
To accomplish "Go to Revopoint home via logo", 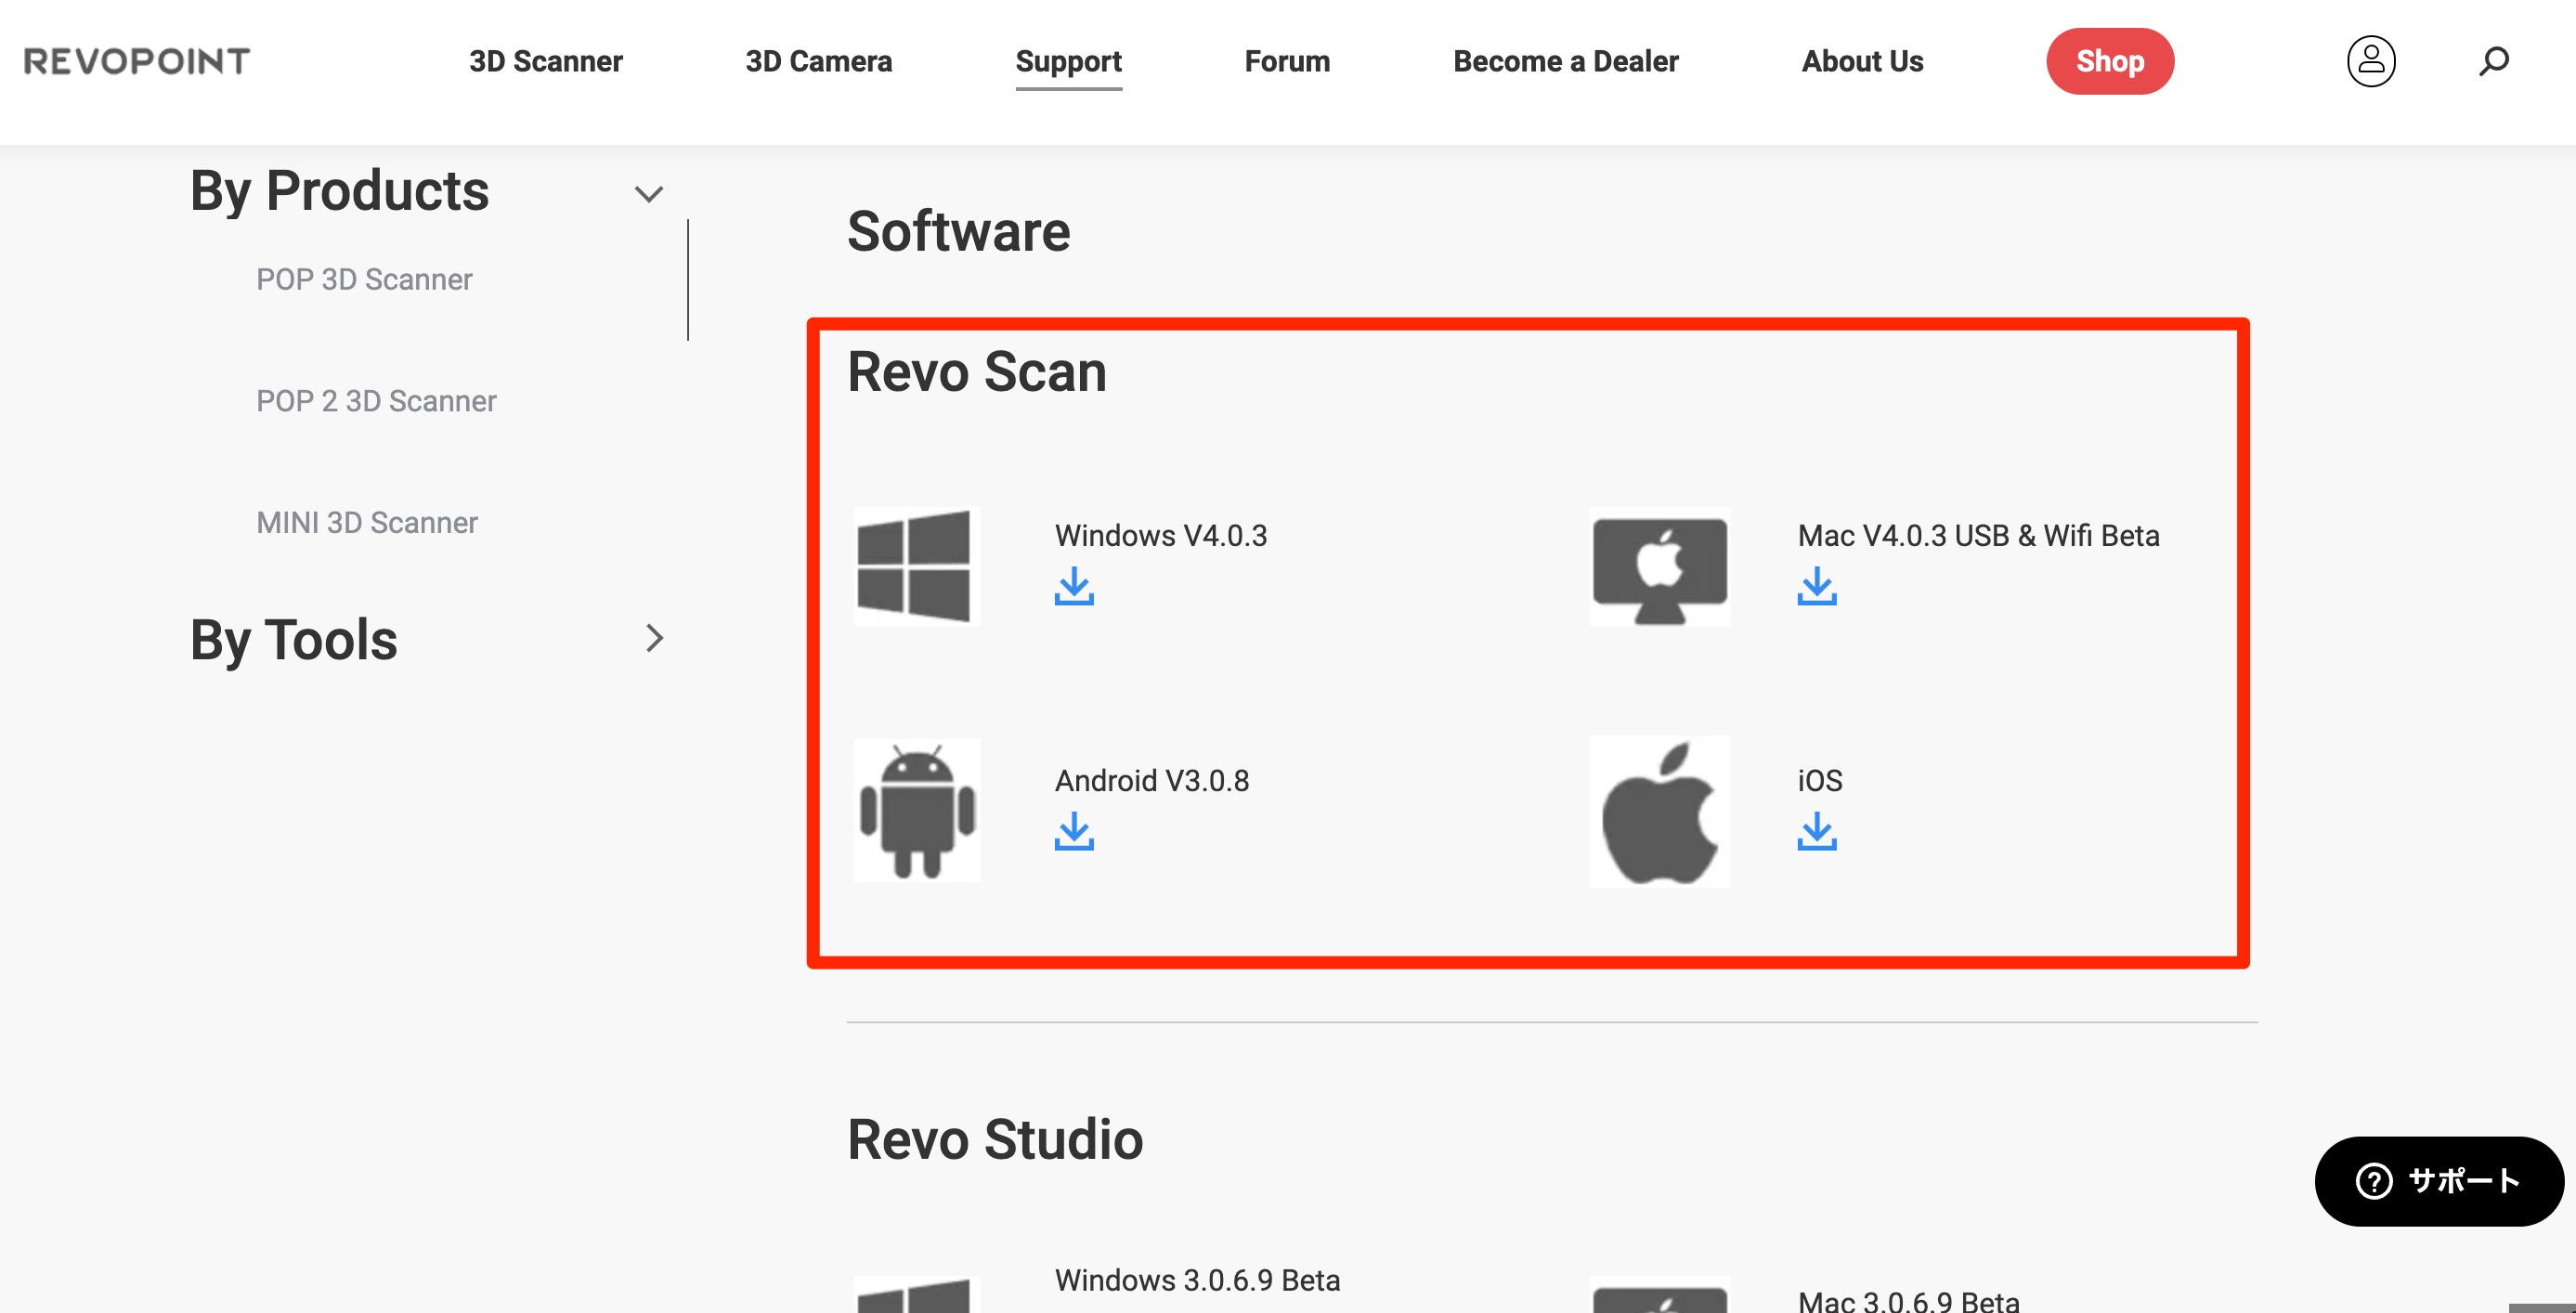I will click(137, 61).
